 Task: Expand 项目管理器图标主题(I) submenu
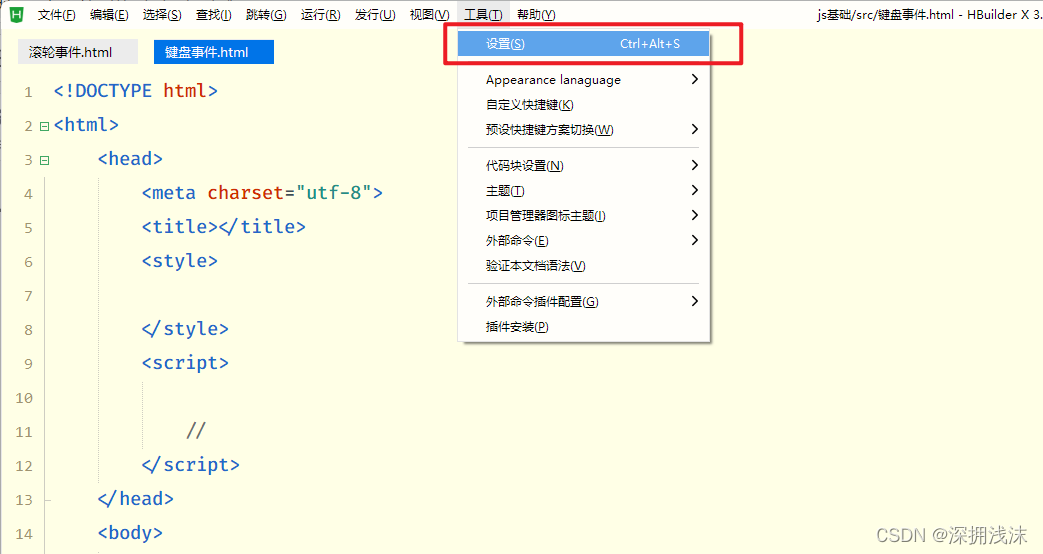[x=584, y=215]
